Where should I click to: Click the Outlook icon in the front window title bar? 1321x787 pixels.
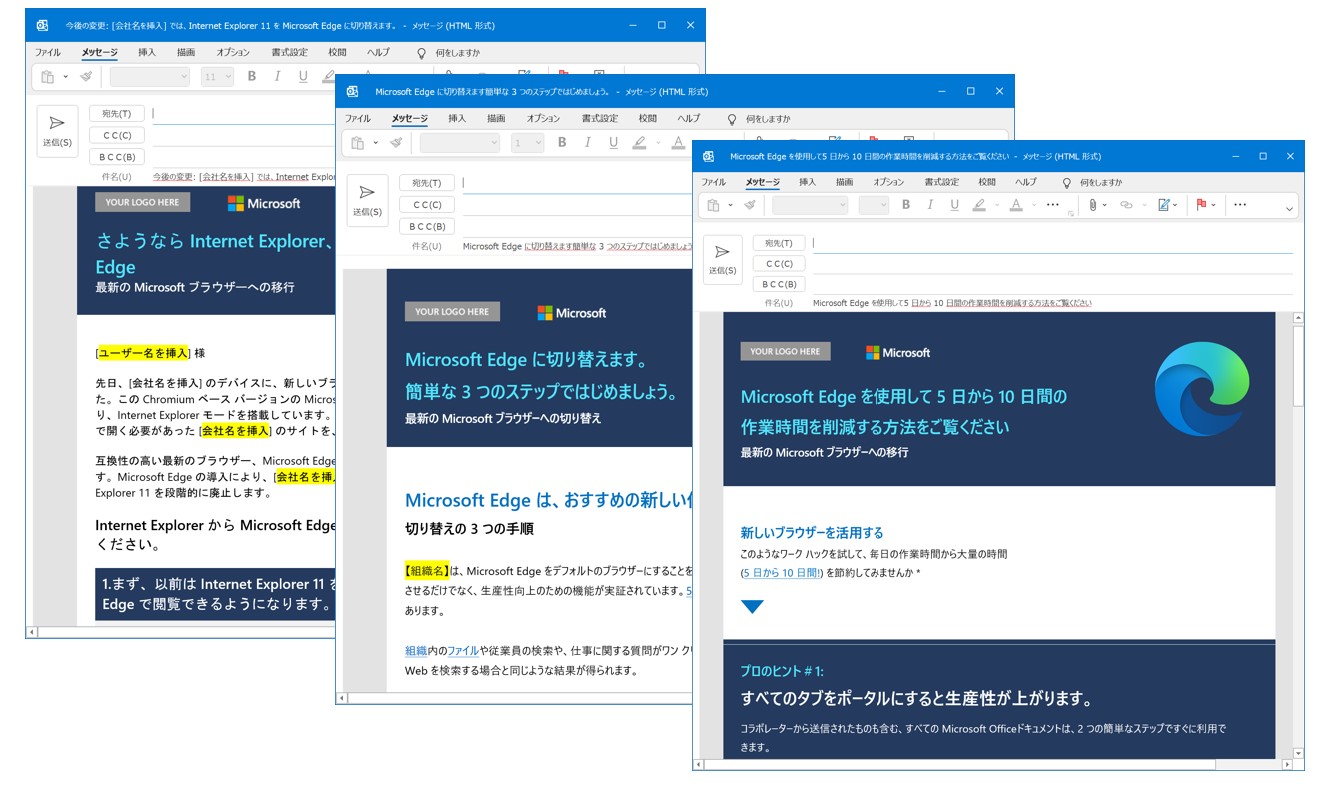tap(708, 156)
